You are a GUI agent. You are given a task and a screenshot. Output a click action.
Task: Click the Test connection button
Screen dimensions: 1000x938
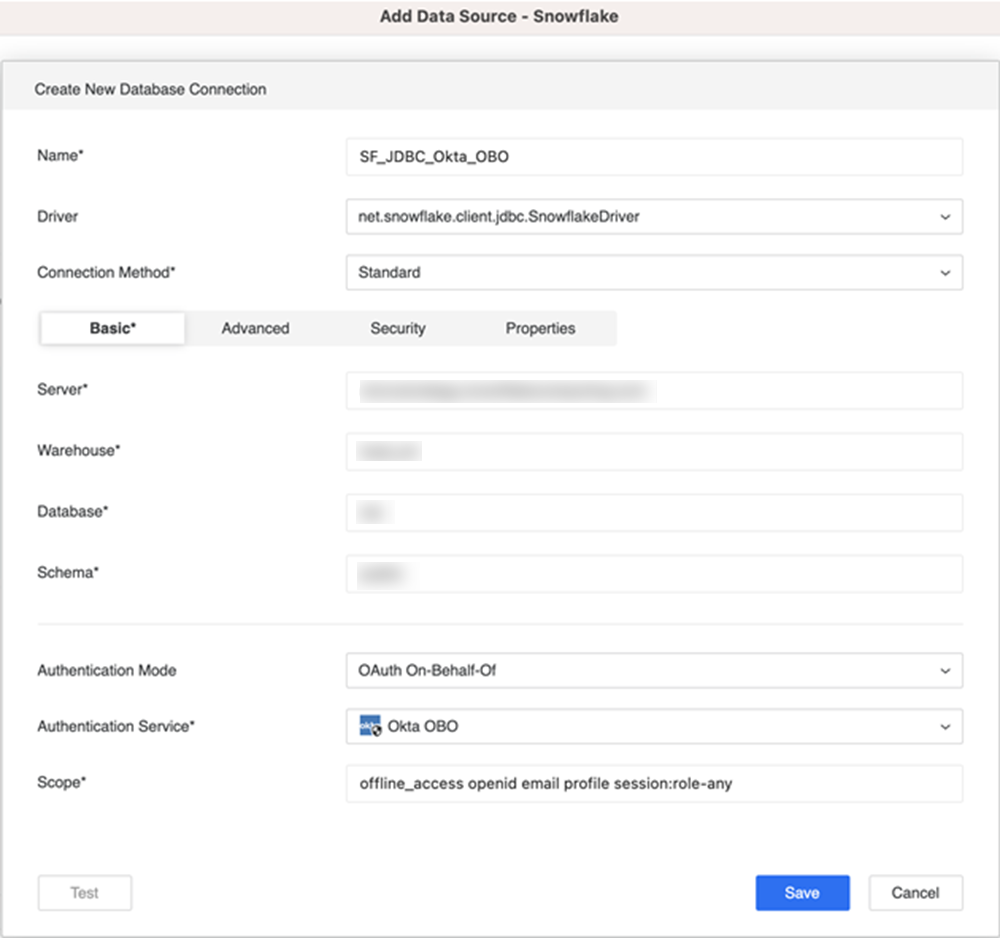[x=84, y=893]
